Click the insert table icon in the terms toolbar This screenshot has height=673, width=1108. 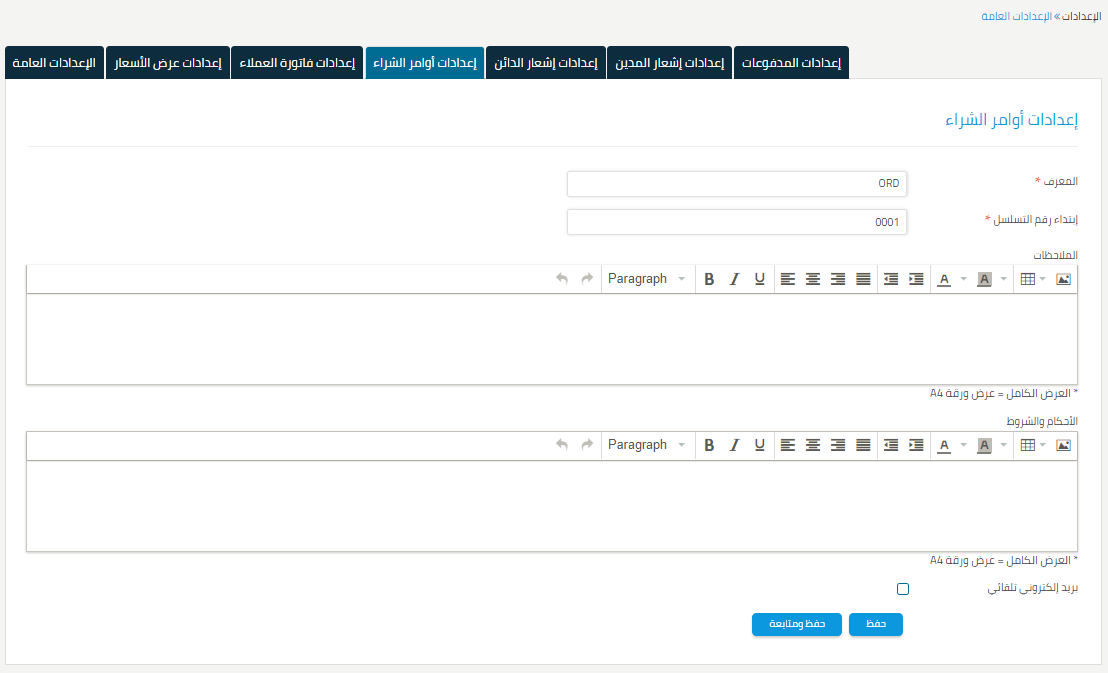1028,445
